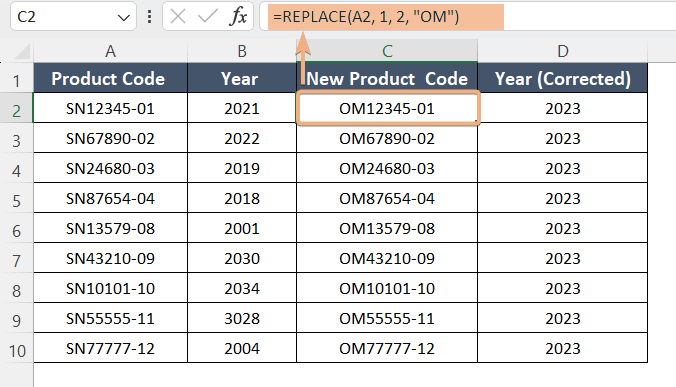This screenshot has height=387, width=676.
Task: Open the Insert Function fx icon
Action: pyautogui.click(x=238, y=17)
